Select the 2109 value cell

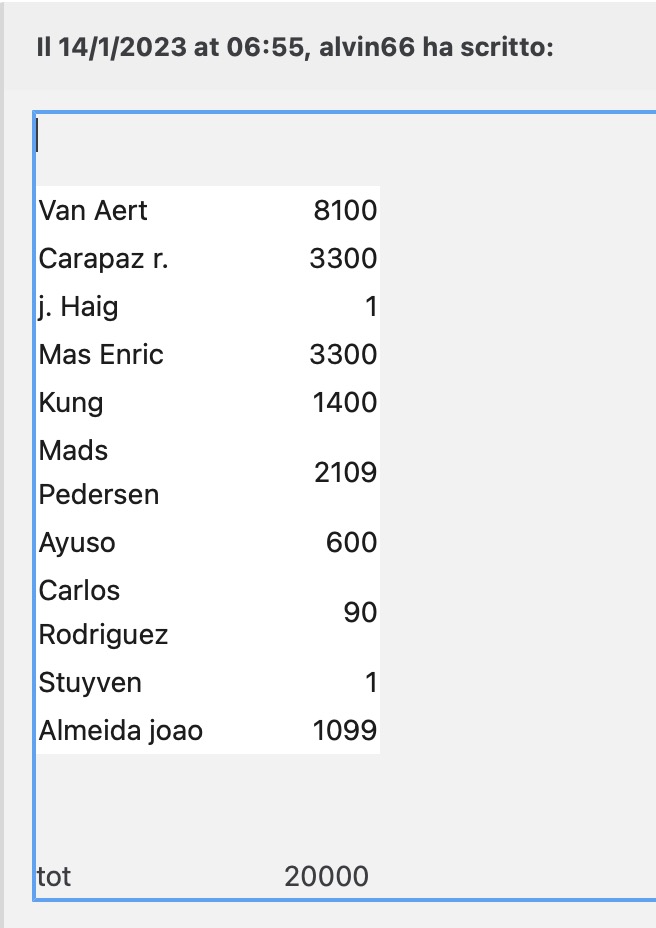[x=345, y=472]
